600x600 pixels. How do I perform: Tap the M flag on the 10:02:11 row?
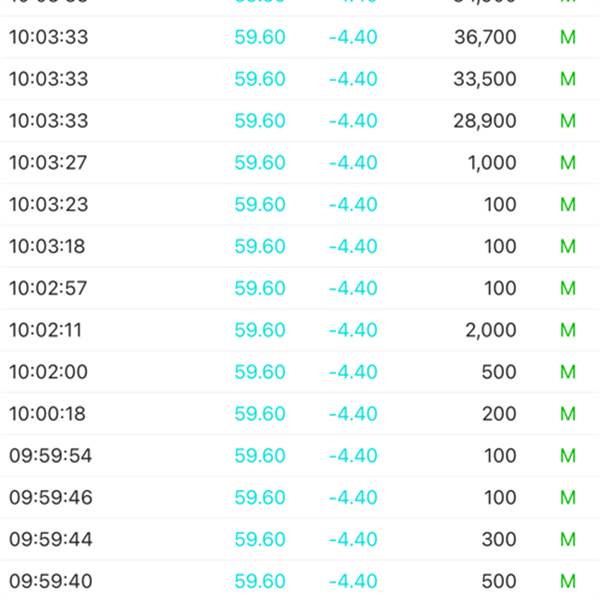tap(568, 330)
